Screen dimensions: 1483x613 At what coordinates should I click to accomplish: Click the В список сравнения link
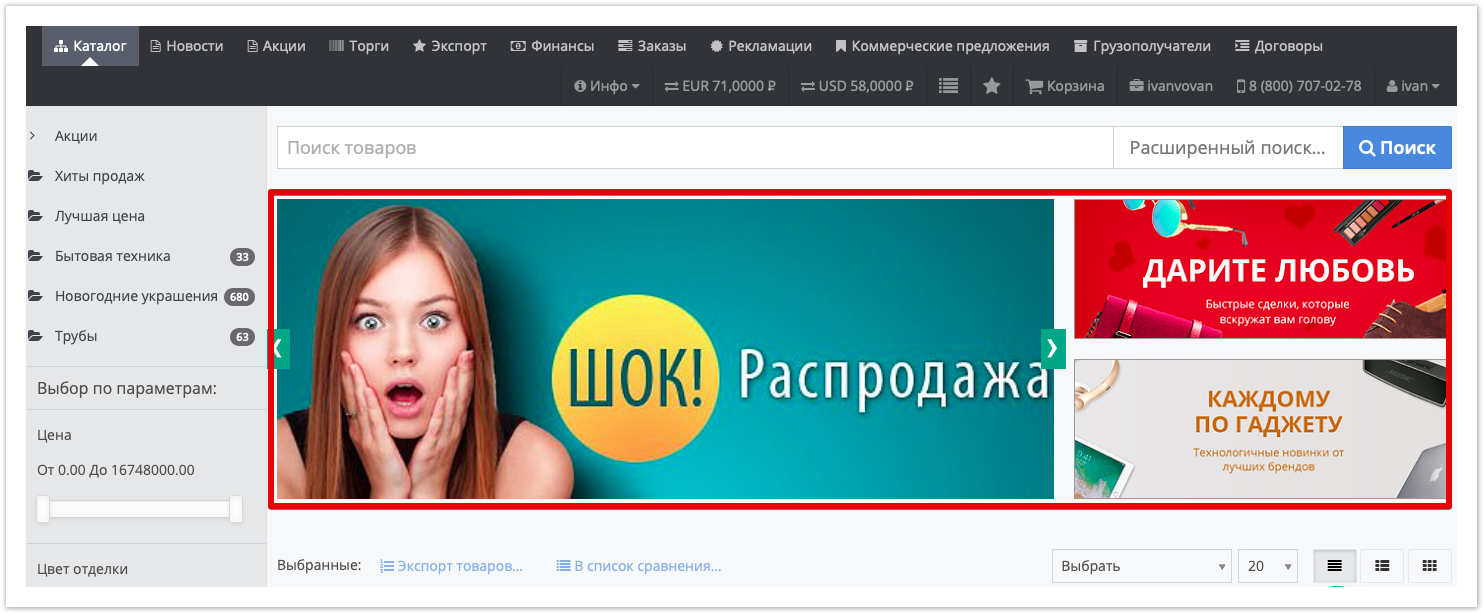(x=639, y=566)
